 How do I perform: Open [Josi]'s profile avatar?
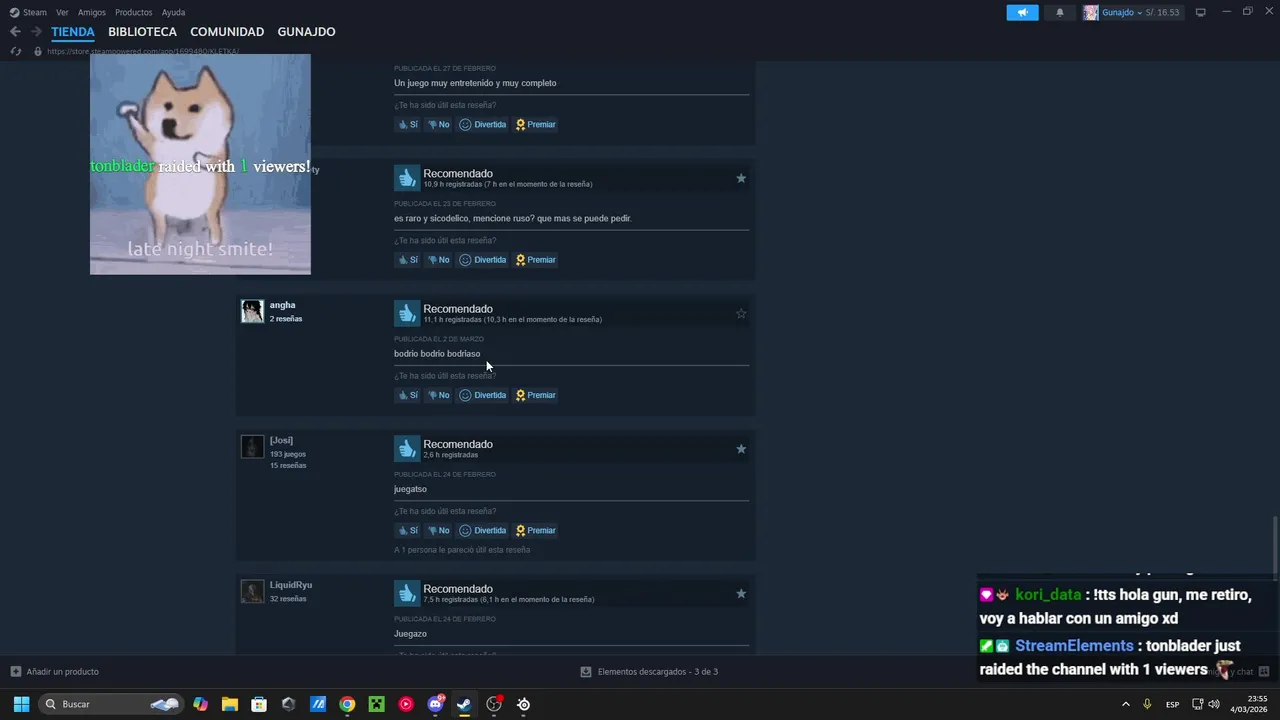[252, 446]
